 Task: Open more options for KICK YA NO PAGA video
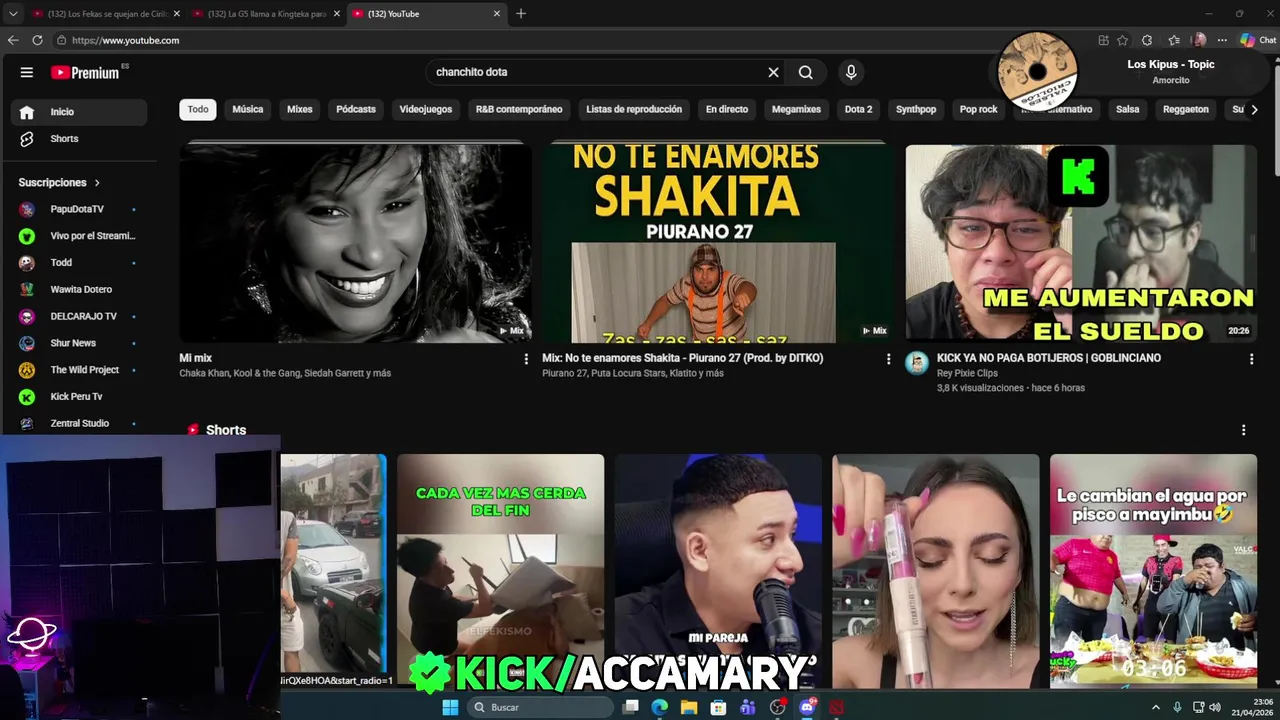click(x=1251, y=359)
